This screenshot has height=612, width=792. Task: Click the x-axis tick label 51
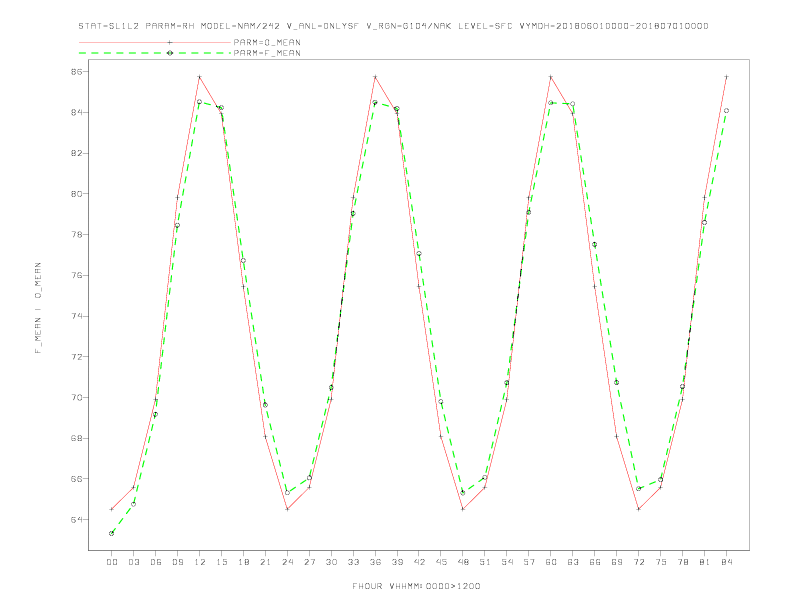pyautogui.click(x=485, y=562)
